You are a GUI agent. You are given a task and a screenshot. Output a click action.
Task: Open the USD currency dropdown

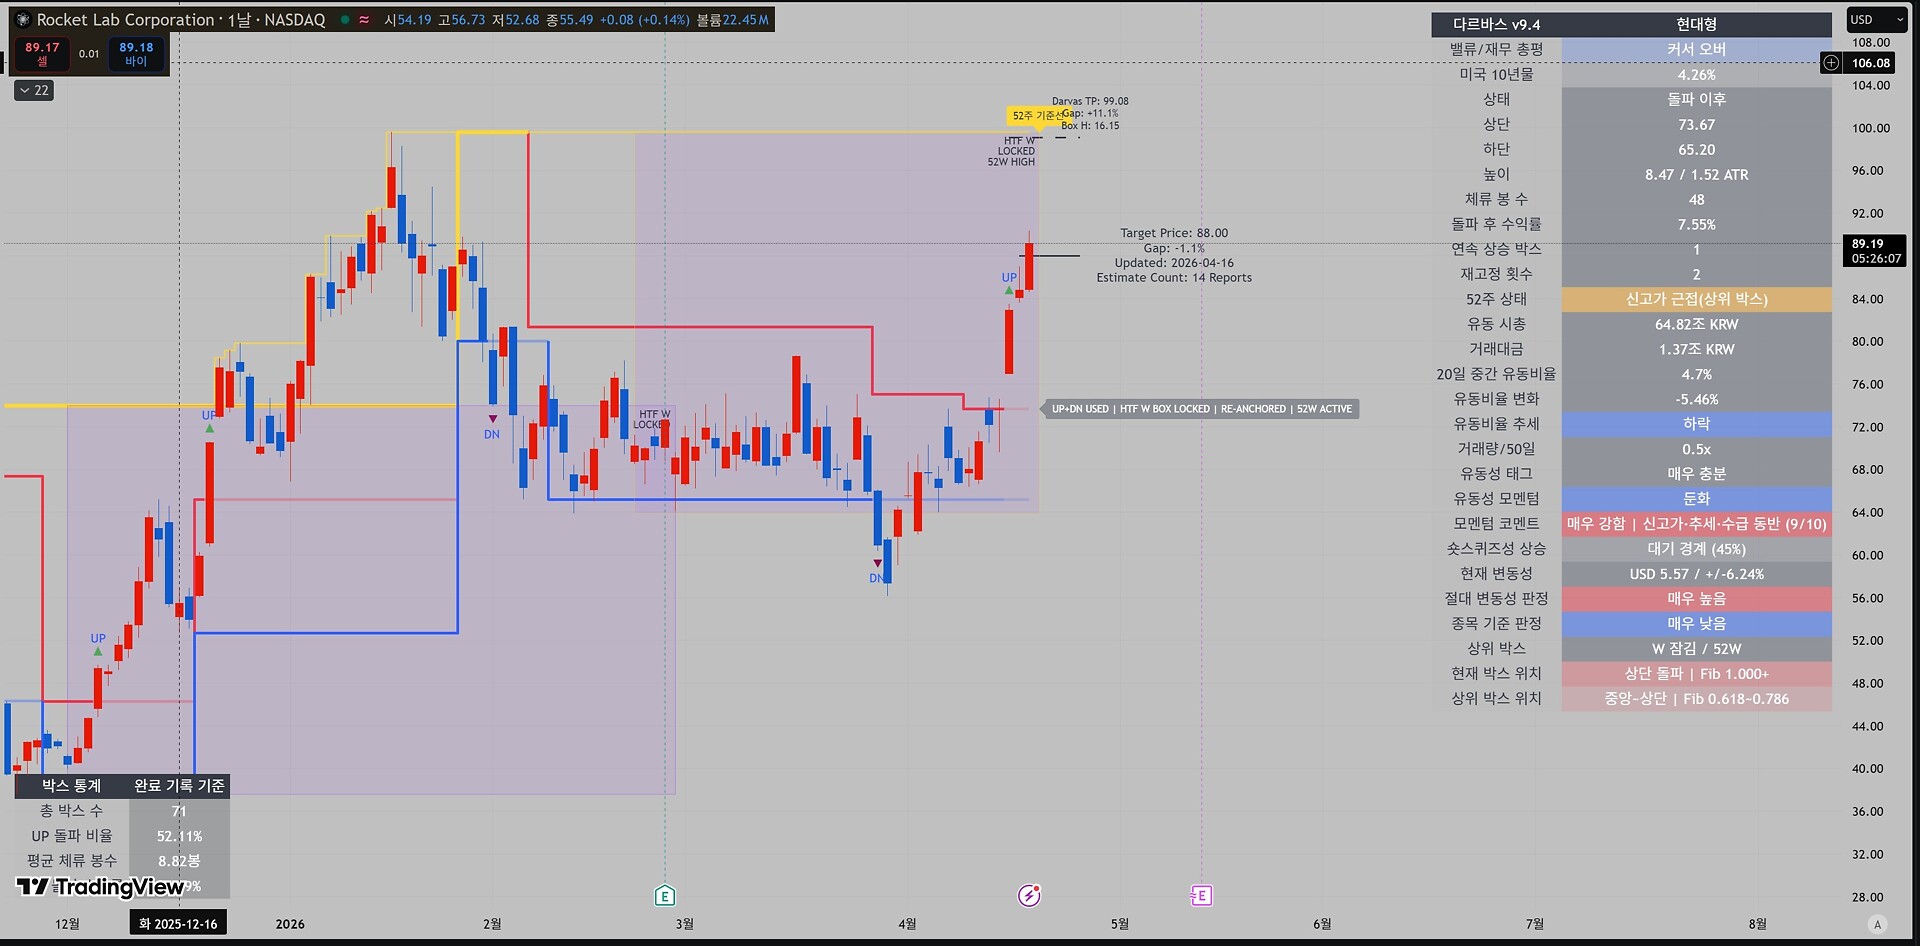click(1877, 20)
